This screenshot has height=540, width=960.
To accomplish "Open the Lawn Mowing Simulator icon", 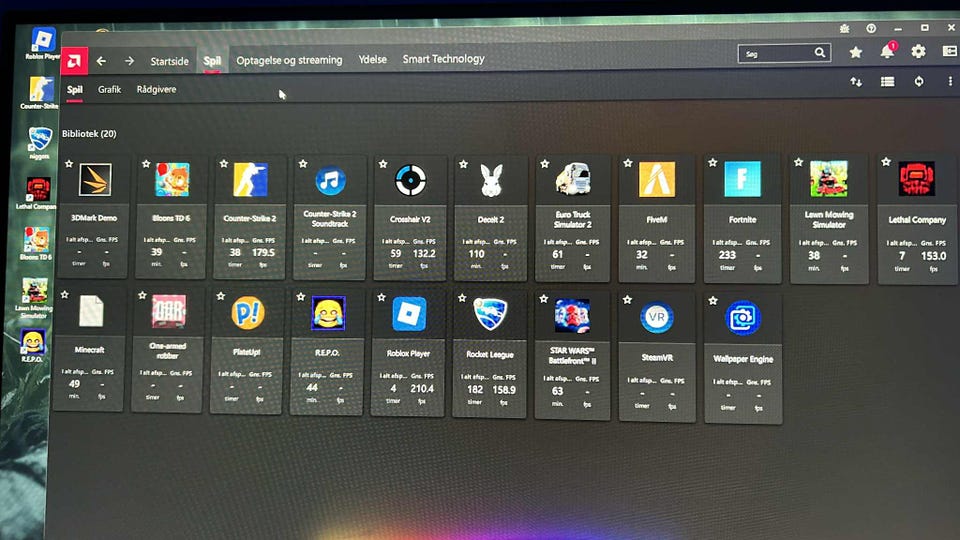I will pos(828,179).
